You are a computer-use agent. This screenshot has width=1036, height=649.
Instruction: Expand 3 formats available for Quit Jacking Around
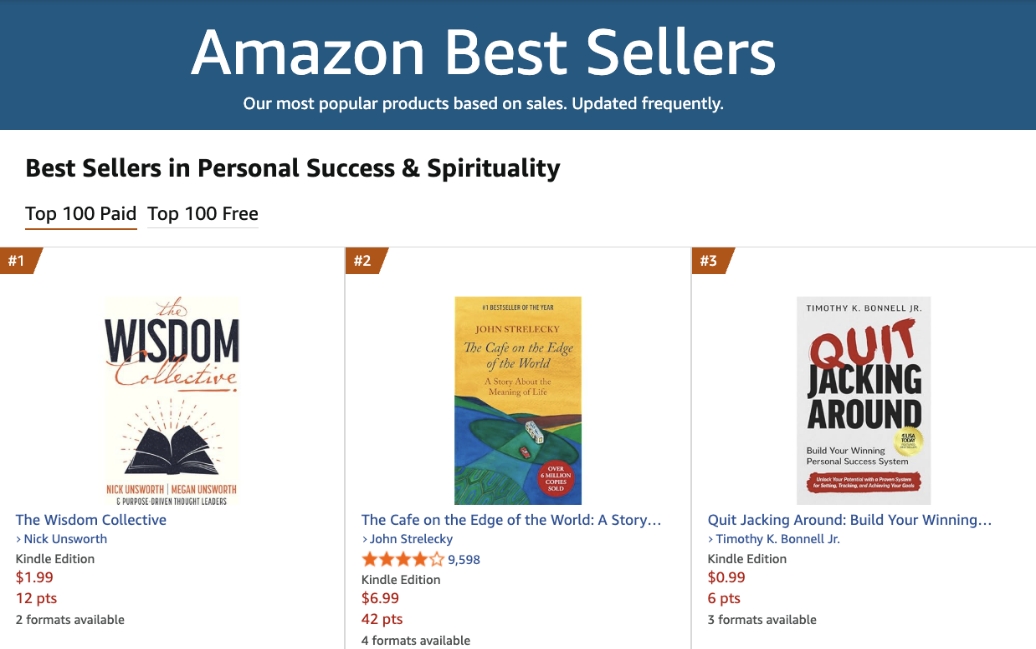(760, 619)
